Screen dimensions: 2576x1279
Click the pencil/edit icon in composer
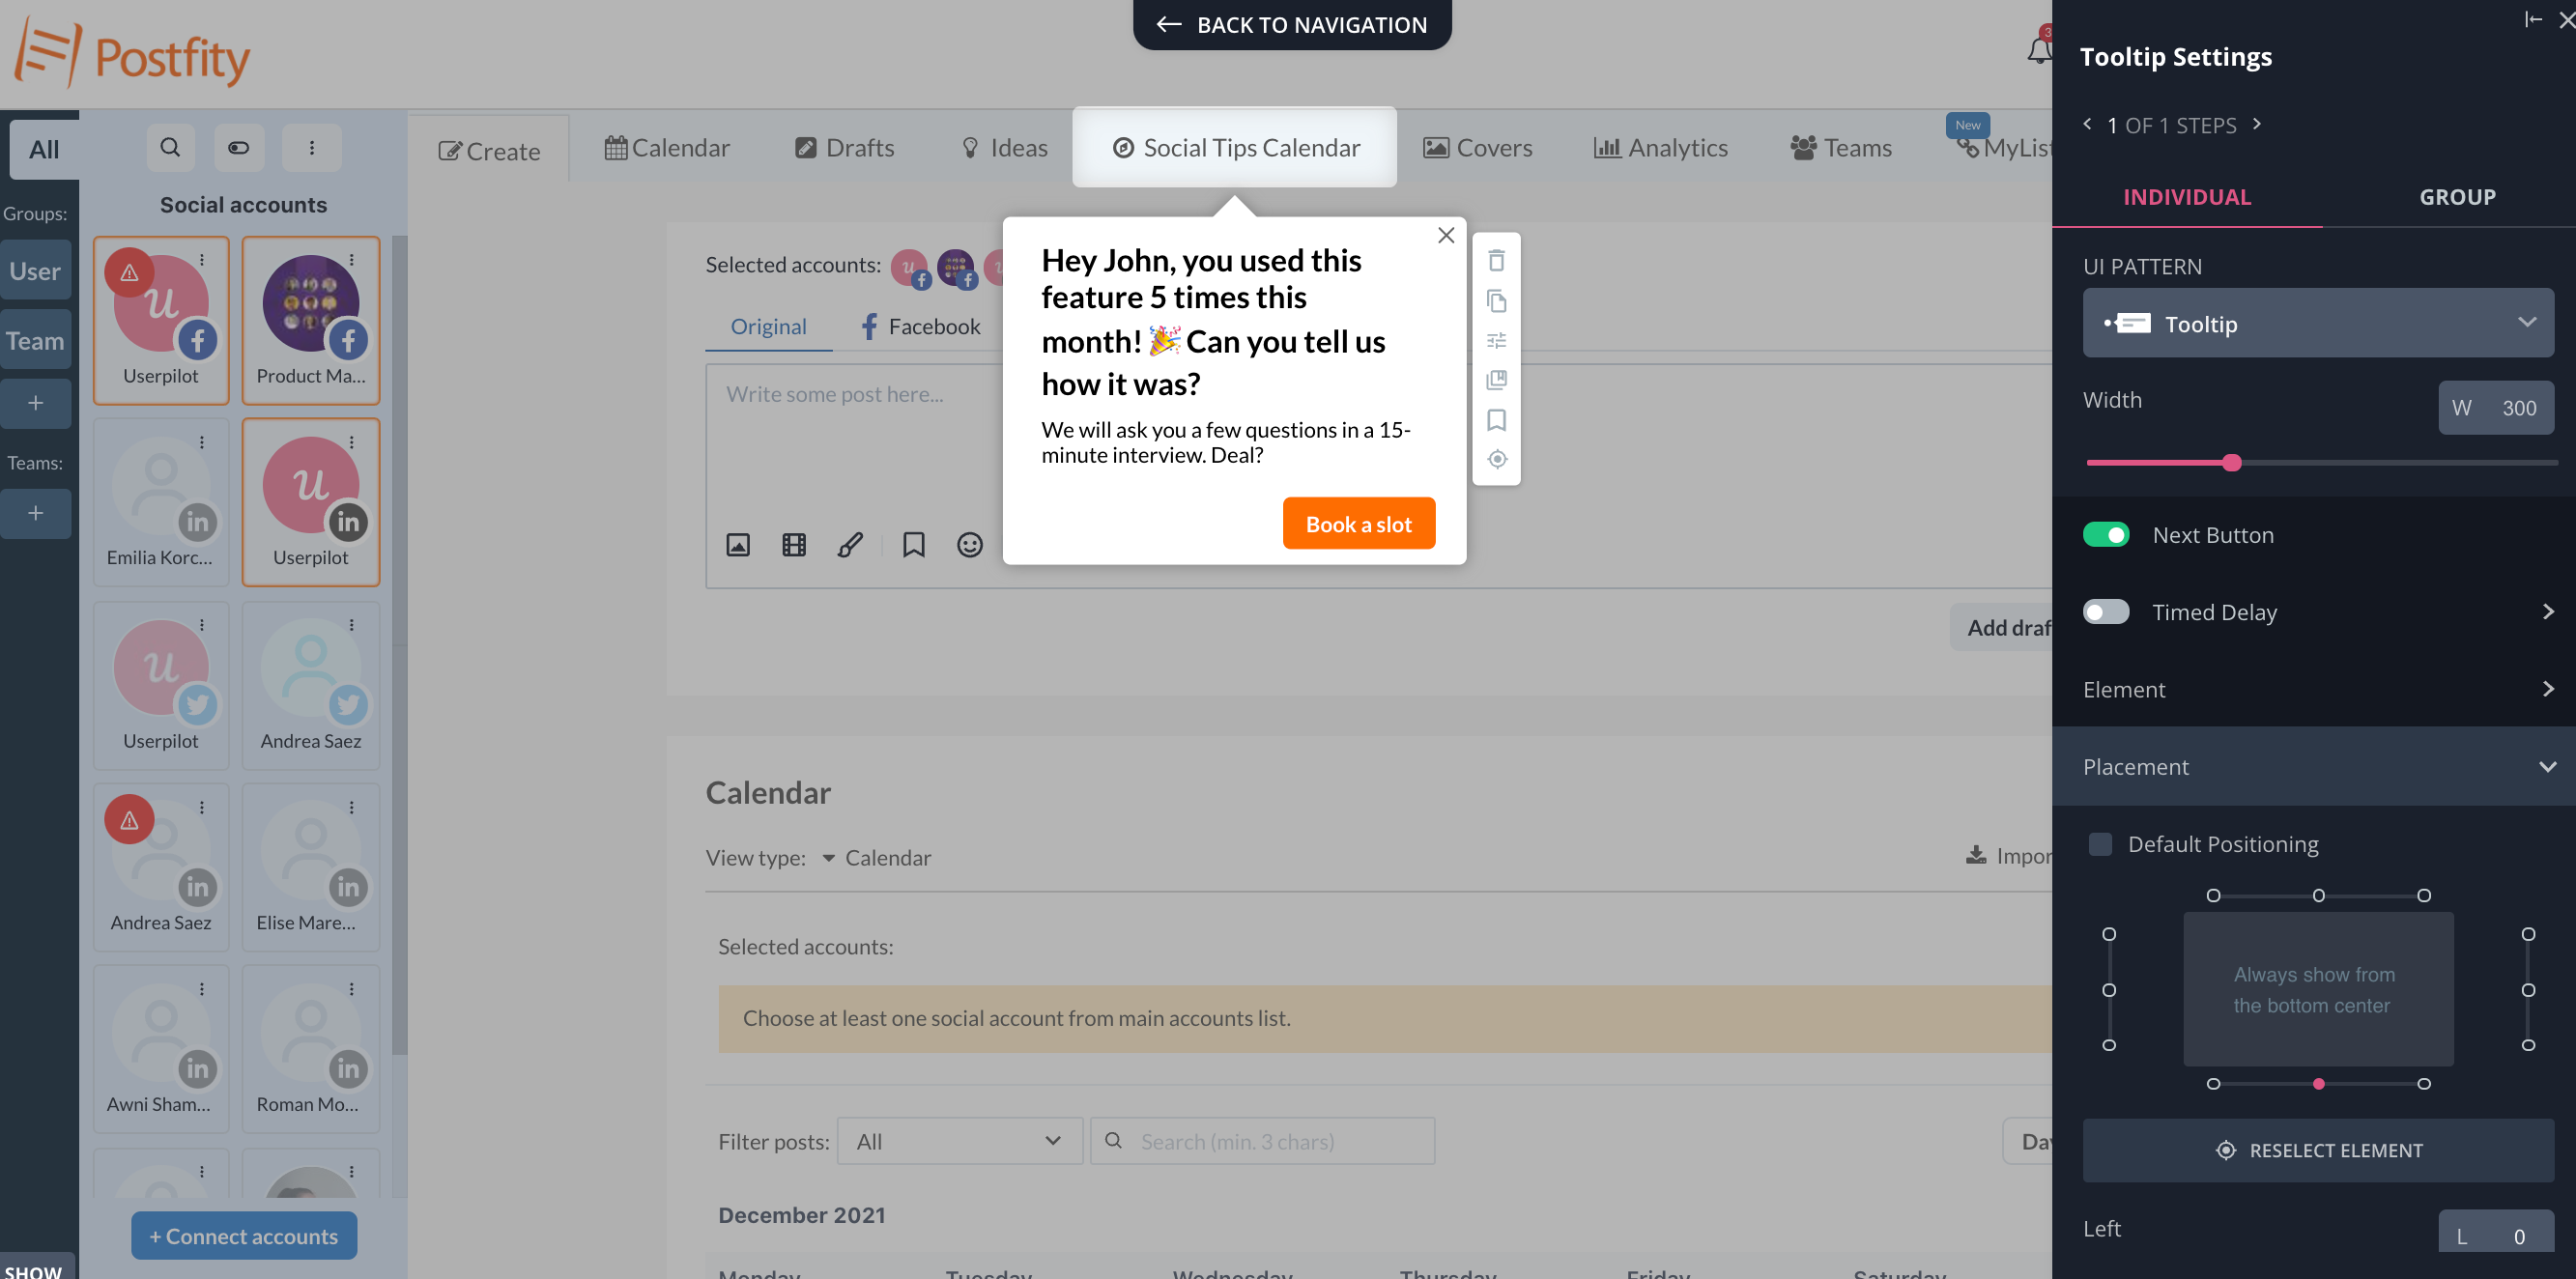tap(851, 545)
